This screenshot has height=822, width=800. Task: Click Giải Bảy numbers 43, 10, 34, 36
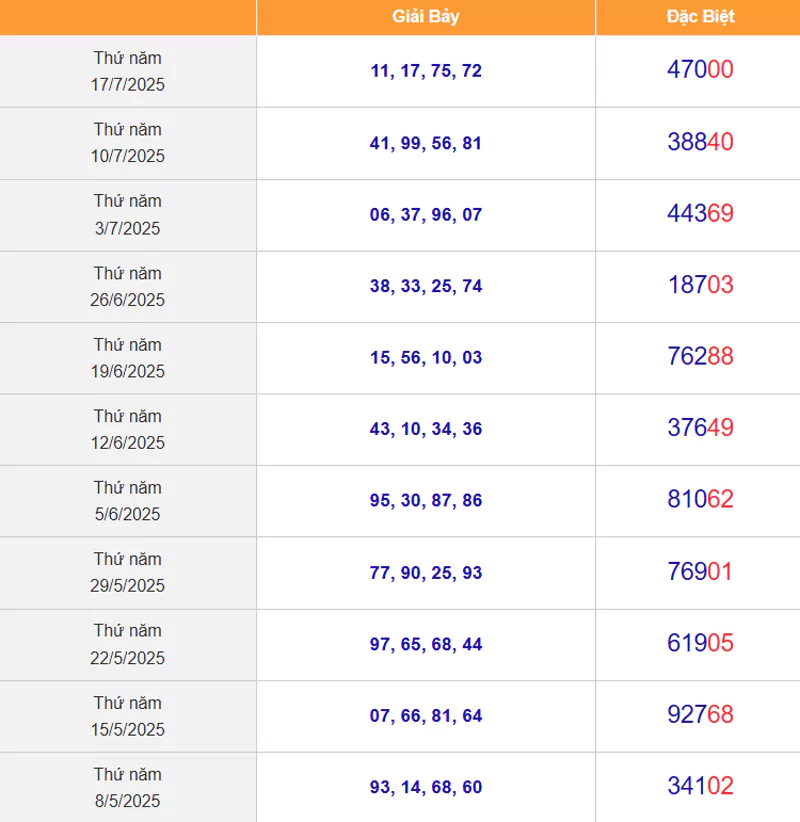point(426,429)
